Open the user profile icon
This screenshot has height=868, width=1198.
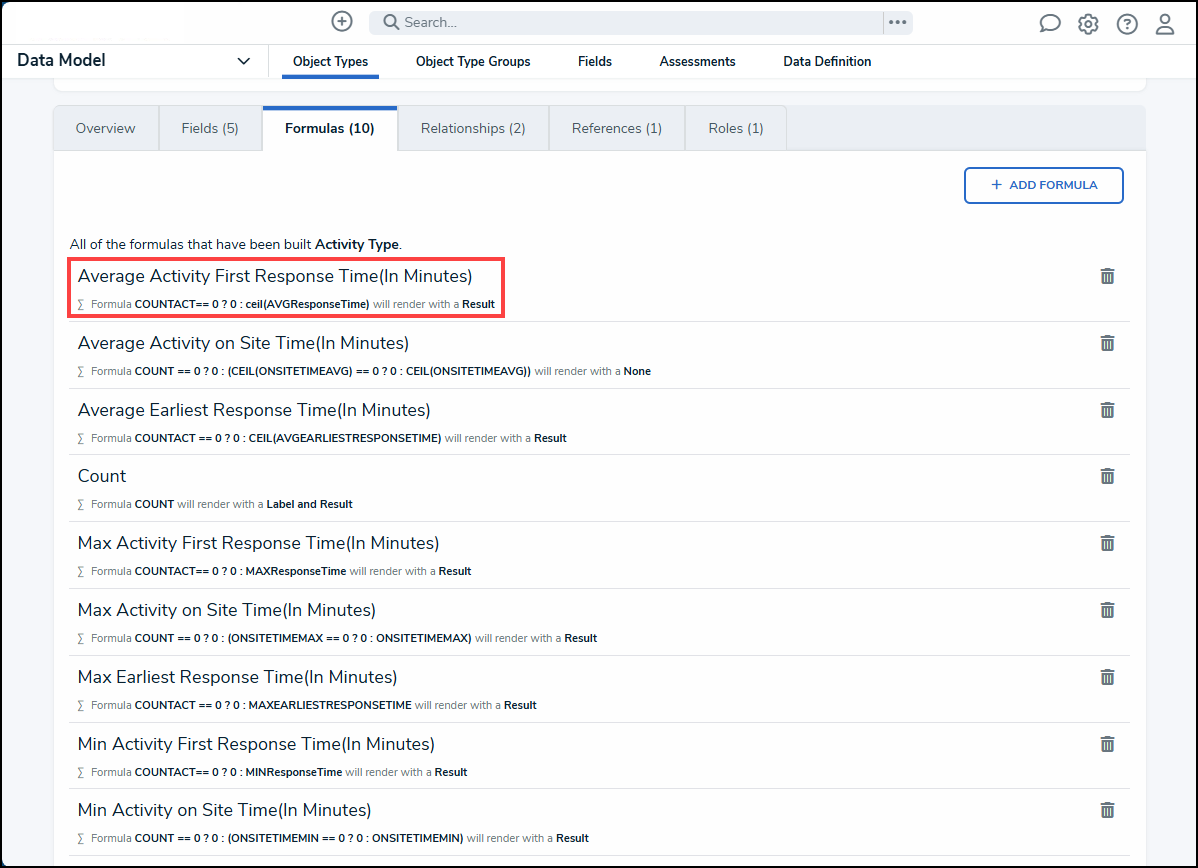pyautogui.click(x=1165, y=24)
